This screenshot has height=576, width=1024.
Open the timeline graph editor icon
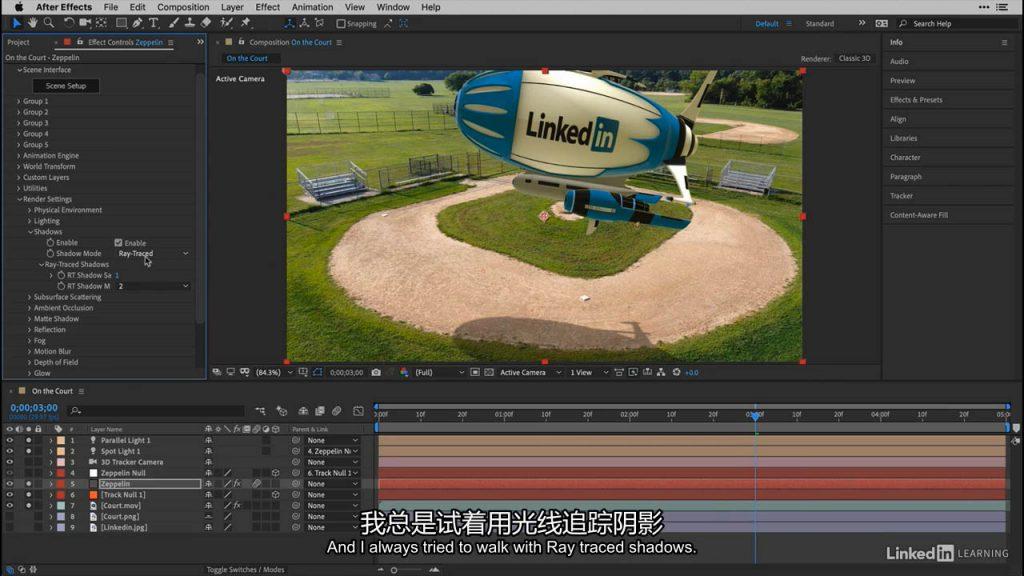pos(358,411)
